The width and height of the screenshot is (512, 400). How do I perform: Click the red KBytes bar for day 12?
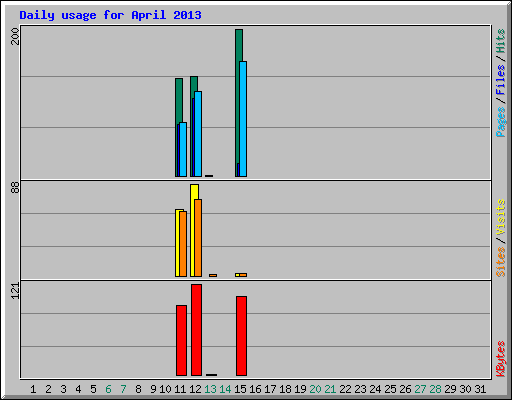coord(196,330)
